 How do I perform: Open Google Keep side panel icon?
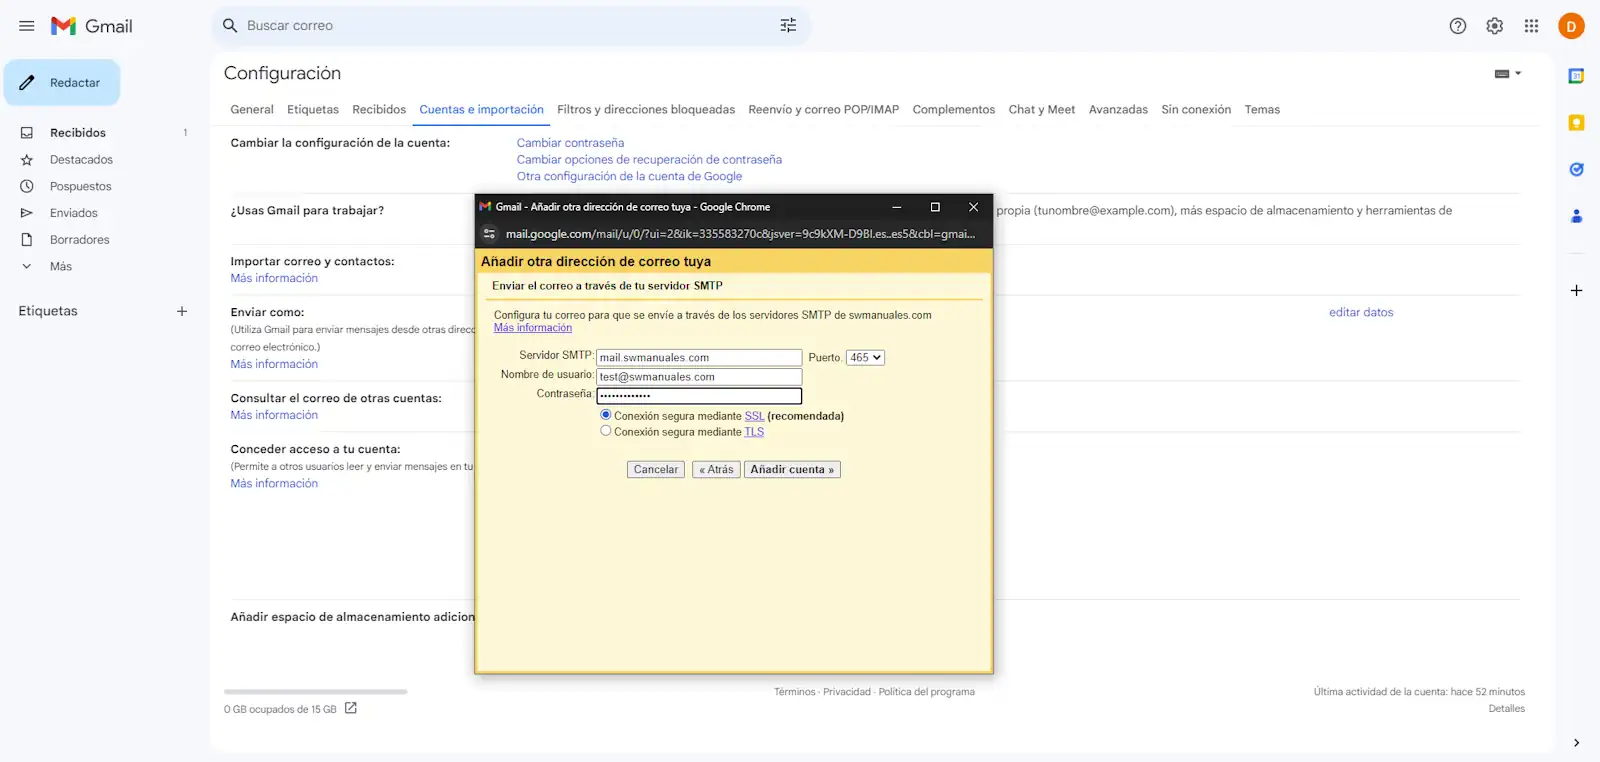pyautogui.click(x=1576, y=123)
